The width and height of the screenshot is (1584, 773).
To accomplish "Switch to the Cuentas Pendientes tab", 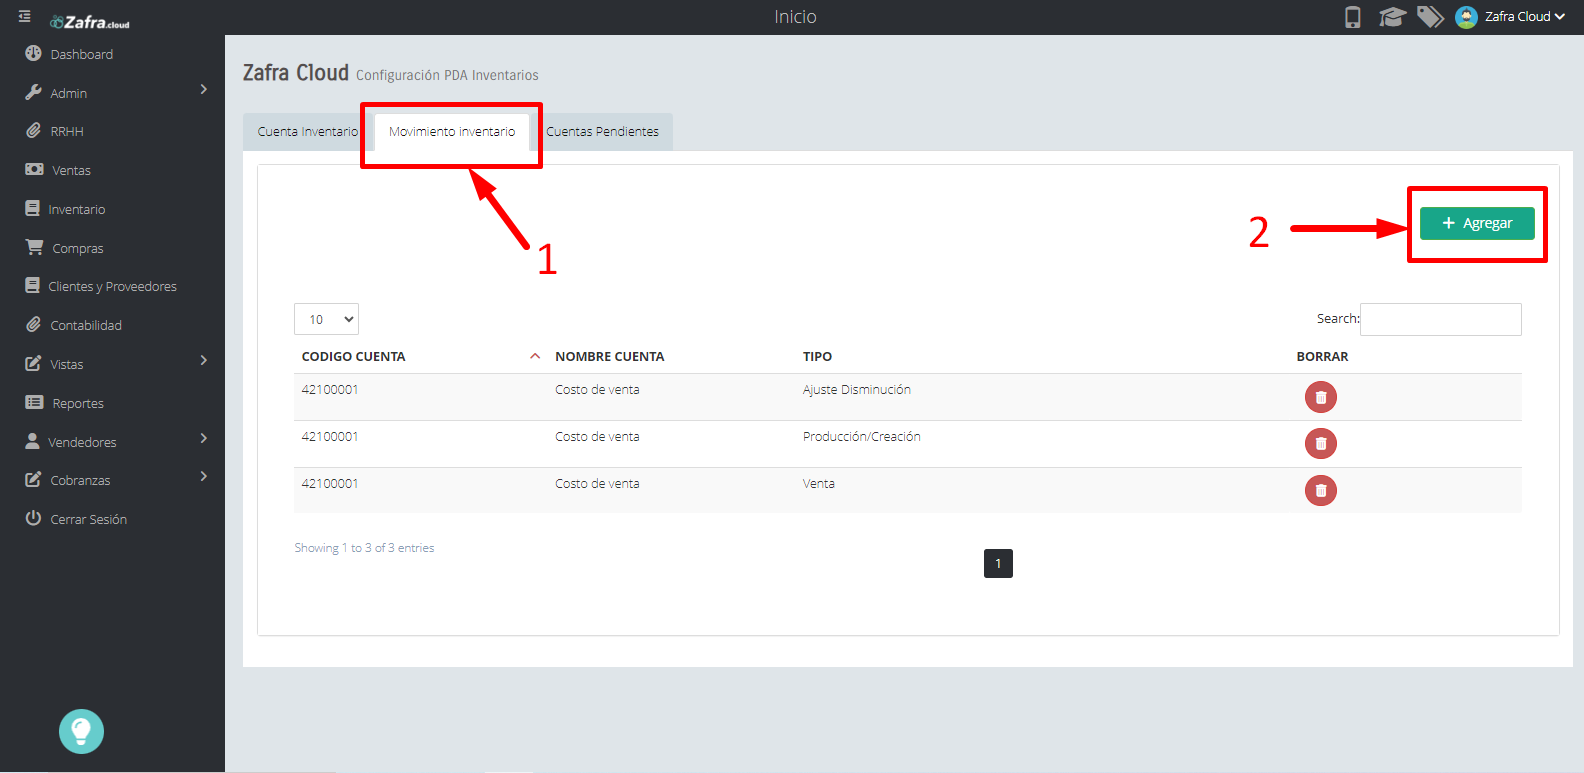I will (x=602, y=132).
